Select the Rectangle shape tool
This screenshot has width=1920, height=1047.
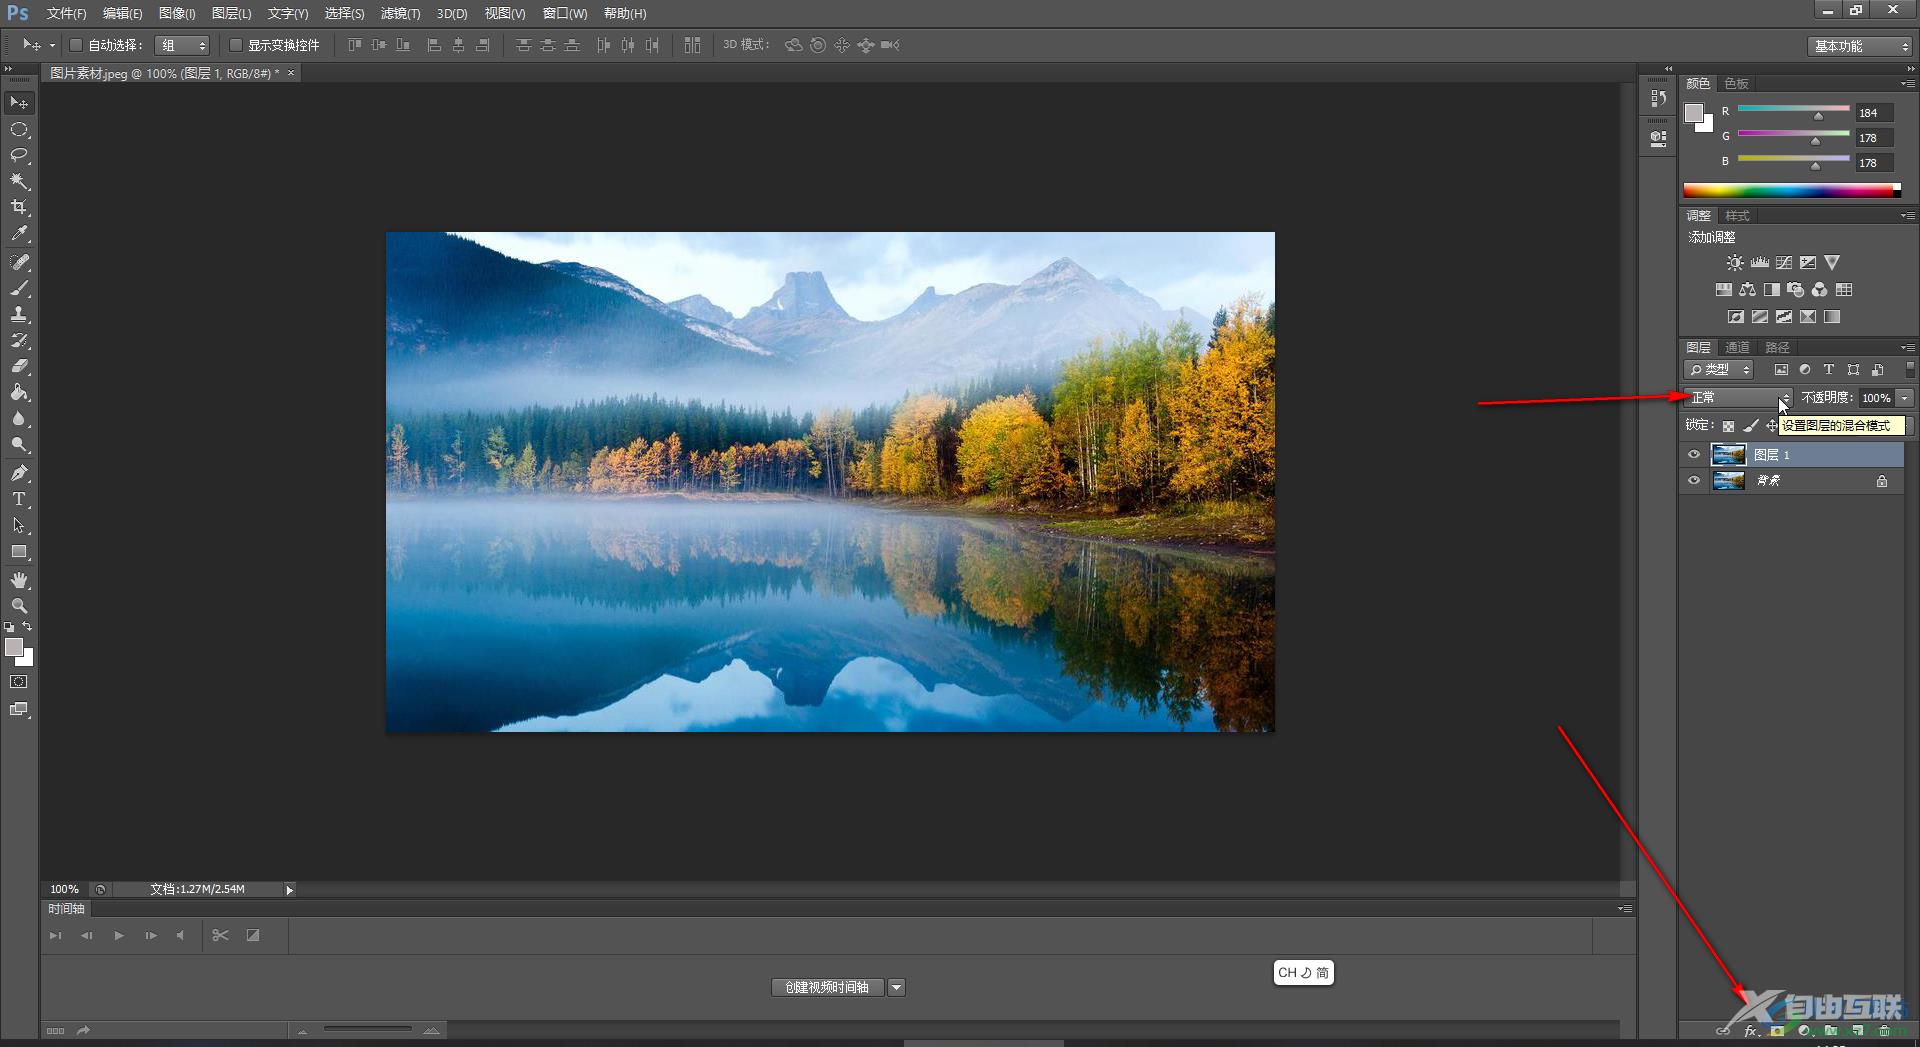click(x=19, y=551)
